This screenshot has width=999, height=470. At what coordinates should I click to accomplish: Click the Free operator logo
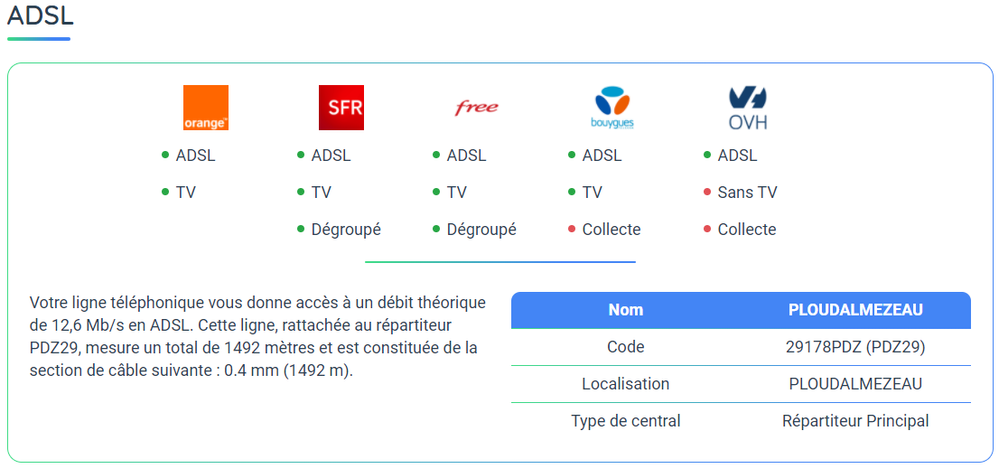click(476, 108)
